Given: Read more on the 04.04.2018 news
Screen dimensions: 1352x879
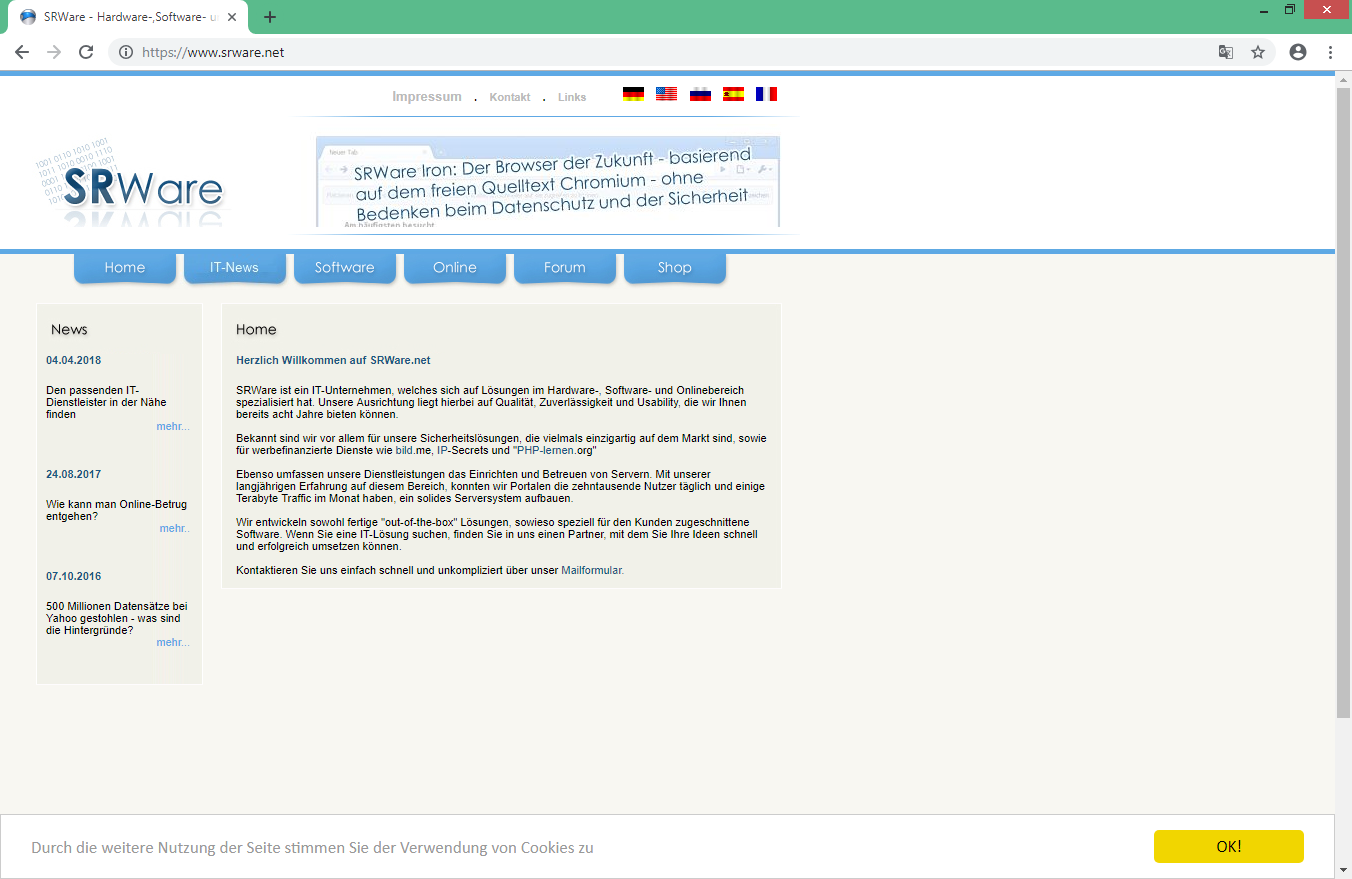Looking at the screenshot, I should [173, 426].
